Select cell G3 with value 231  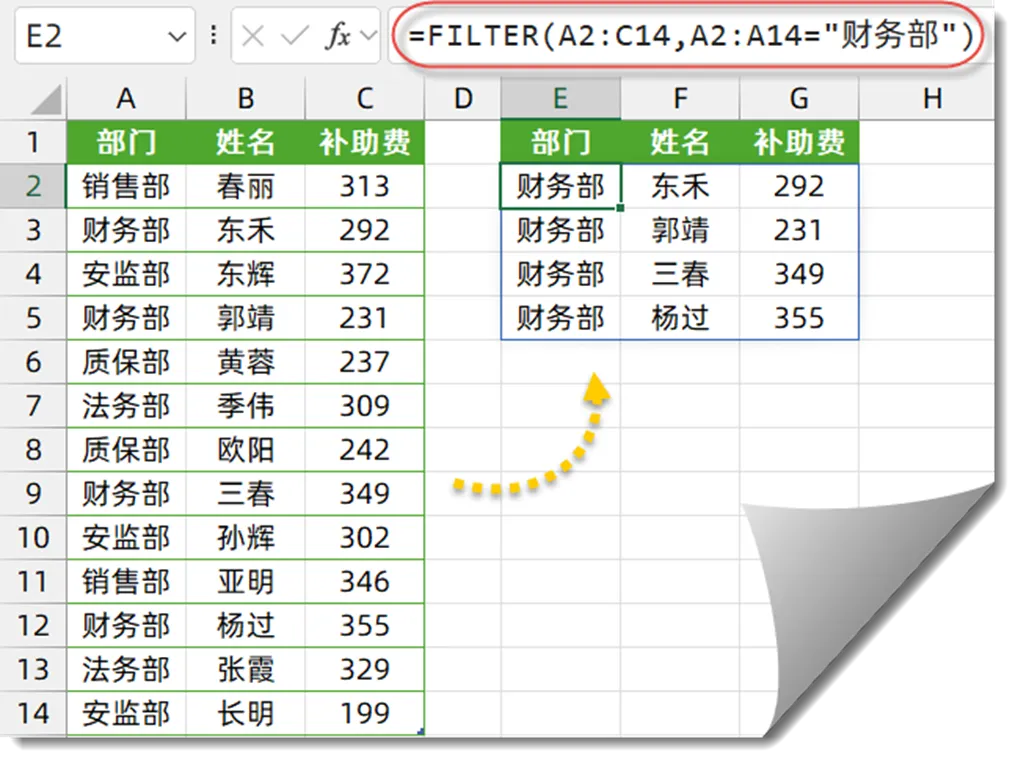click(799, 231)
